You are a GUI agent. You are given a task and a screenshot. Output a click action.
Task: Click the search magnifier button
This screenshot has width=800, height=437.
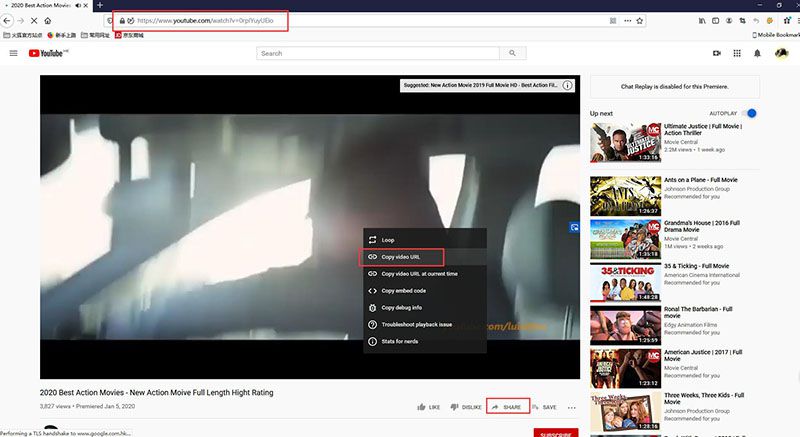pos(513,53)
